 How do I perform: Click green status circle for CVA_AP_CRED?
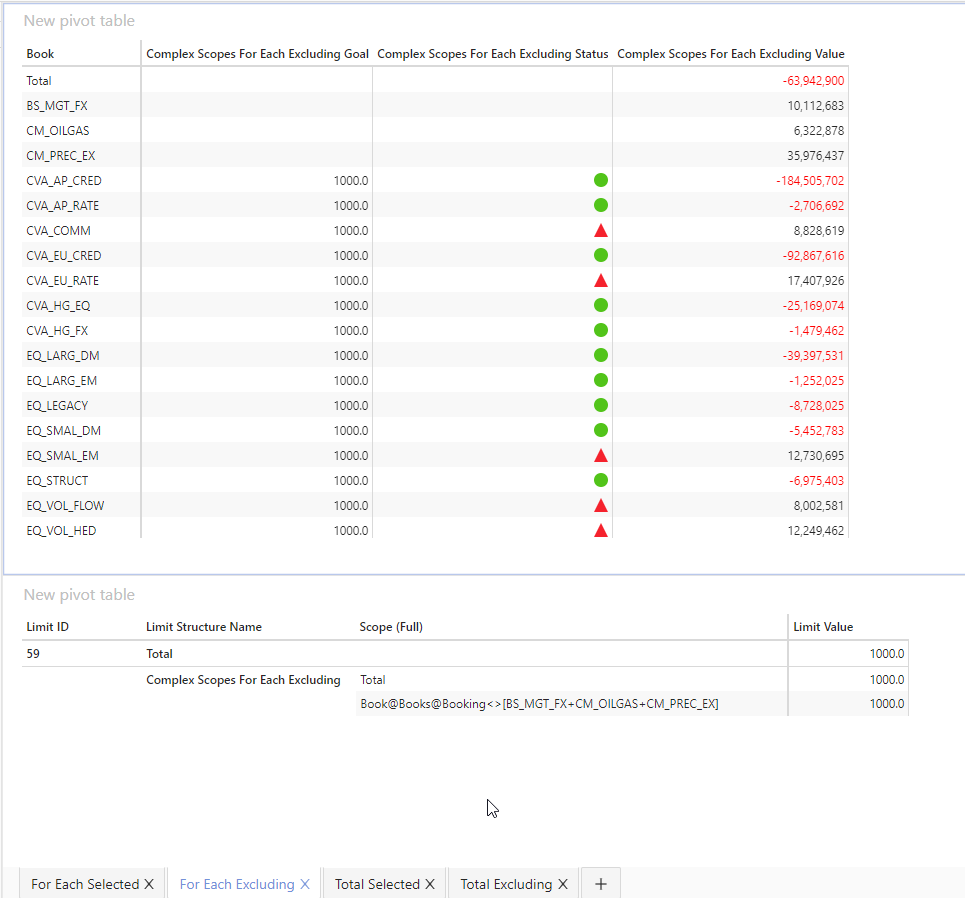tap(600, 181)
